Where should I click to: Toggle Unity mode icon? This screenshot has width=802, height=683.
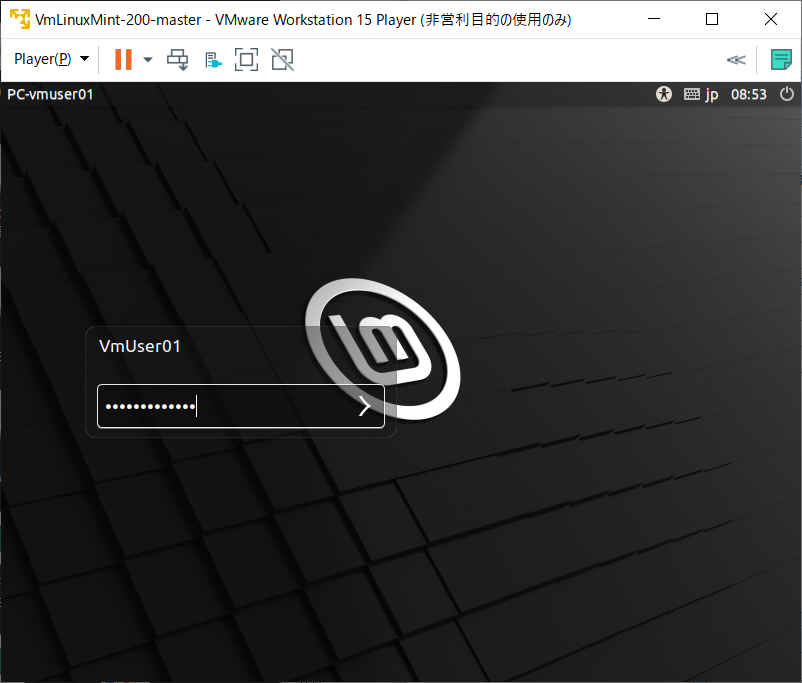[282, 59]
